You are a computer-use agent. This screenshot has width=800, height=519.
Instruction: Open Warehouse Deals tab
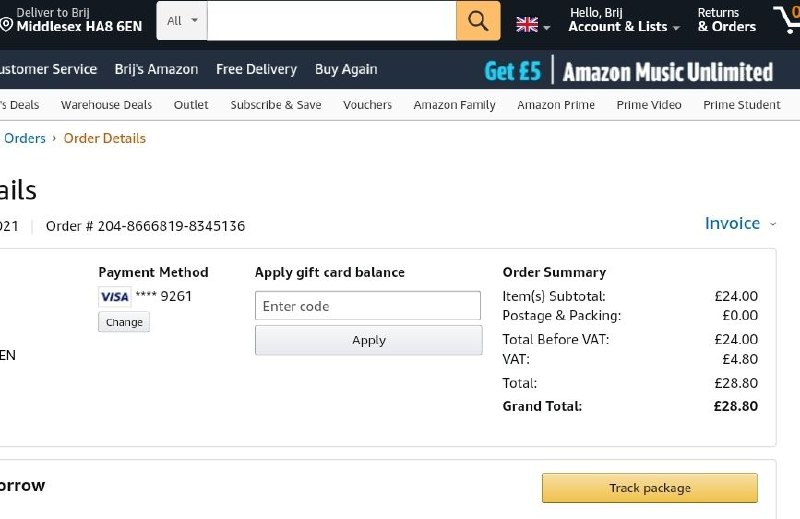click(x=106, y=105)
